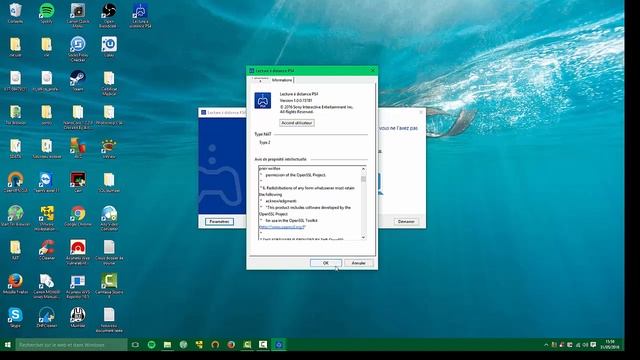The width and height of the screenshot is (640, 360).
Task: Open File Explorer from the taskbar
Action: click(x=167, y=345)
